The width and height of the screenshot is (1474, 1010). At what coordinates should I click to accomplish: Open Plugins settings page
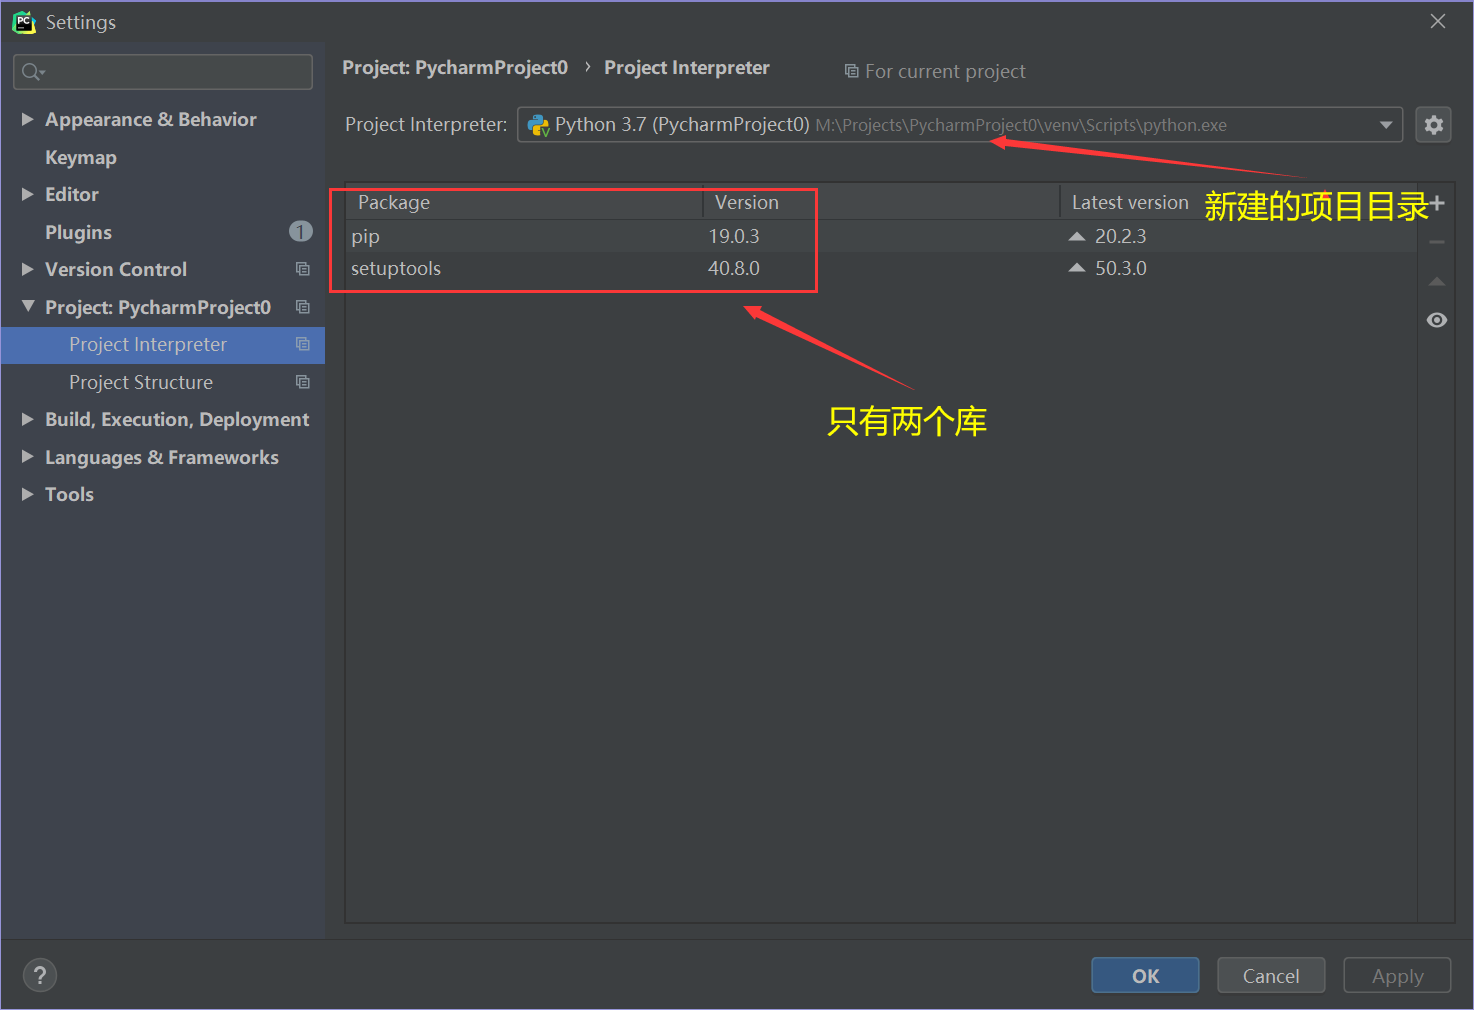pyautogui.click(x=78, y=232)
